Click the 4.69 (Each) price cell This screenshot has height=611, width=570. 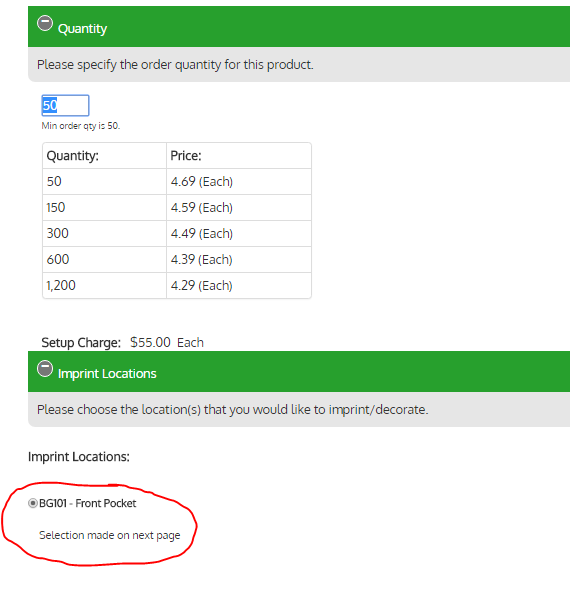point(239,182)
